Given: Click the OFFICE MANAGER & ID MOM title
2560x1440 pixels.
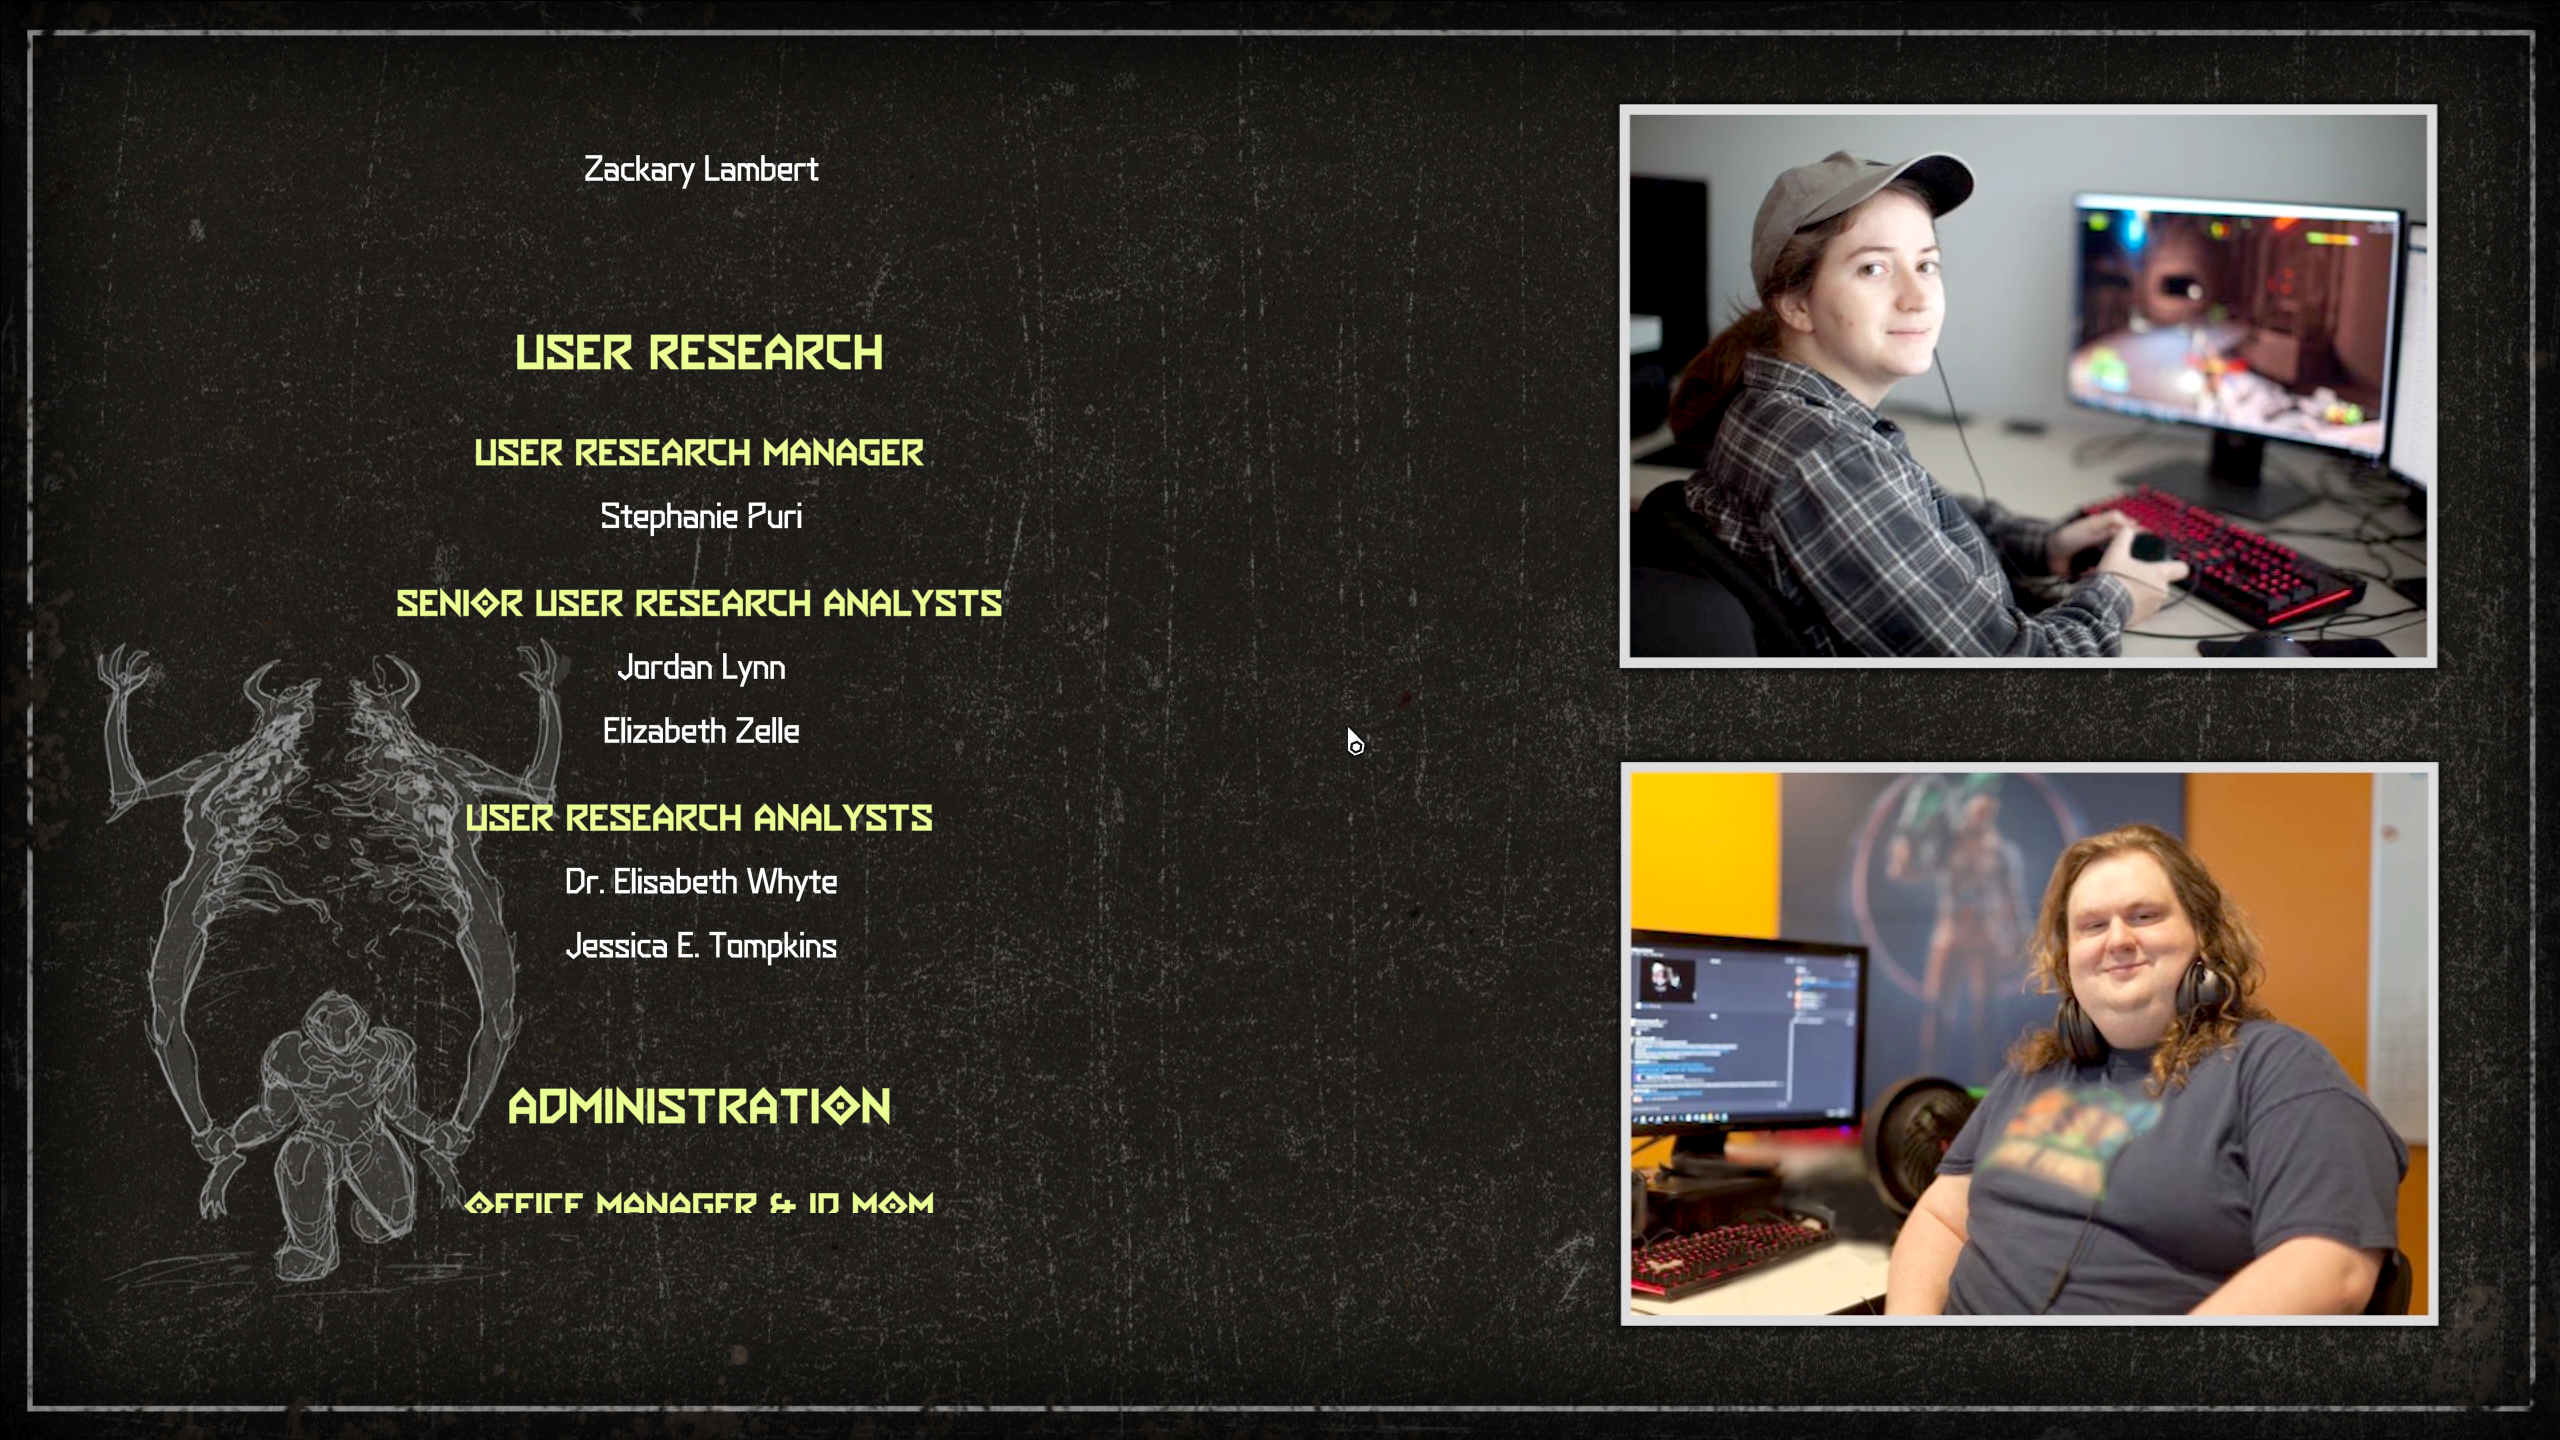Looking at the screenshot, I should tap(699, 1202).
